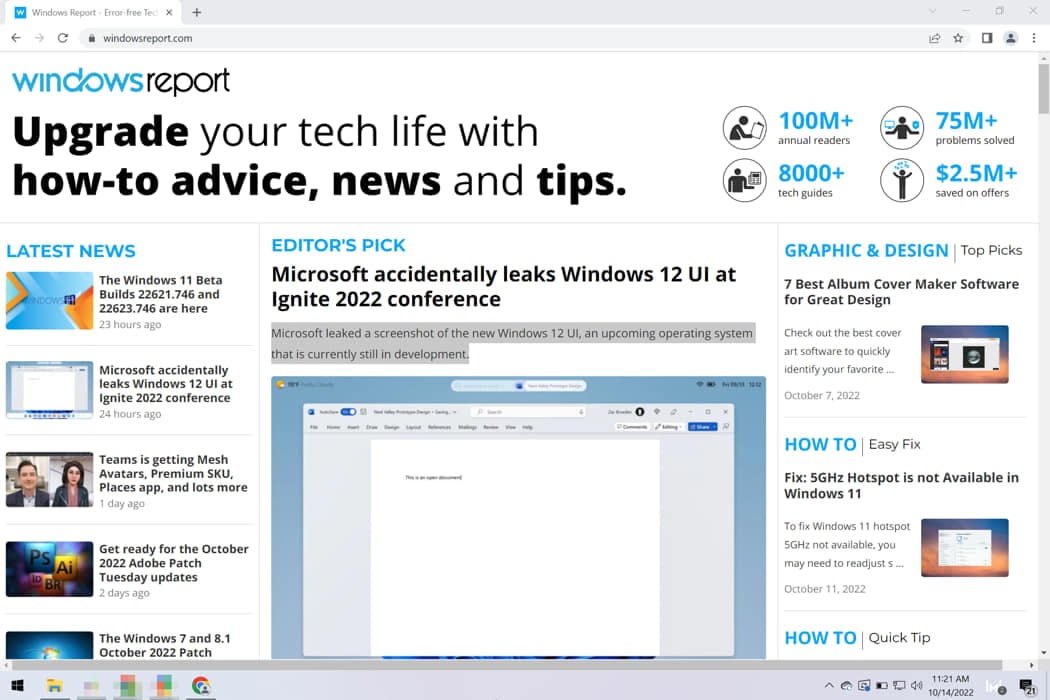Click the Windows Report logo
This screenshot has height=700, width=1050.
click(x=121, y=82)
